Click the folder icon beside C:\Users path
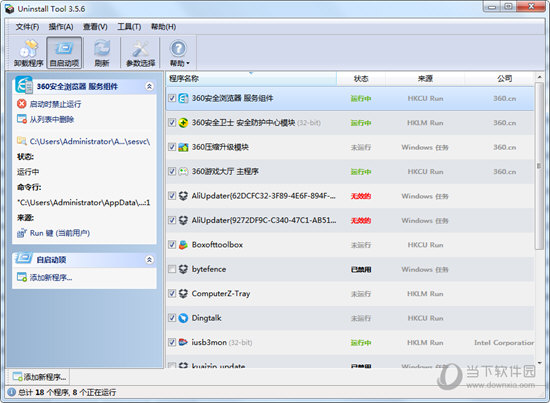This screenshot has width=550, height=403. 22,141
